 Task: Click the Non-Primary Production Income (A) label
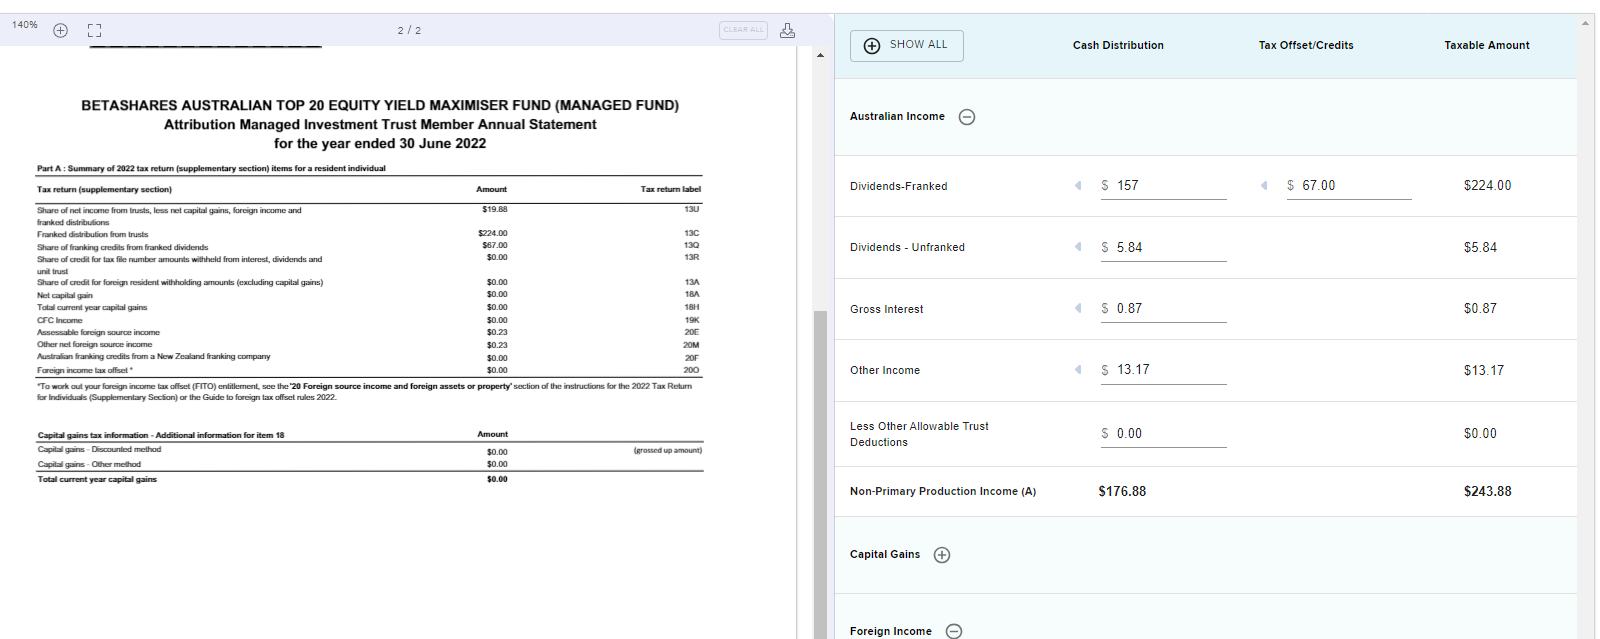943,492
